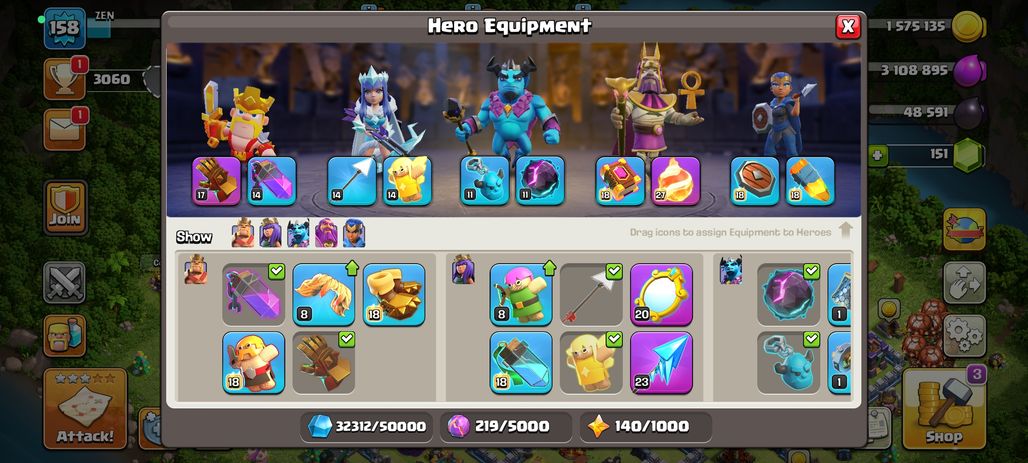Viewport: 1028px width, 463px height.
Task: Open the Shop button
Action: 944,409
